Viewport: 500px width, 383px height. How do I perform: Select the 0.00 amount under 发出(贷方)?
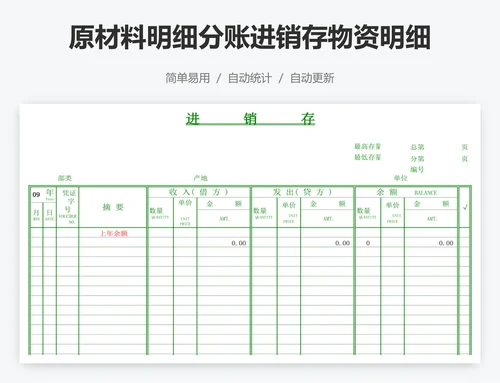pos(342,243)
